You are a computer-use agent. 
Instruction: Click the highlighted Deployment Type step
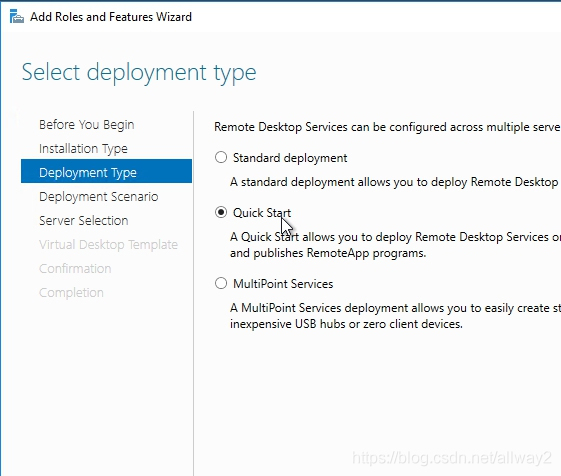[106, 171]
